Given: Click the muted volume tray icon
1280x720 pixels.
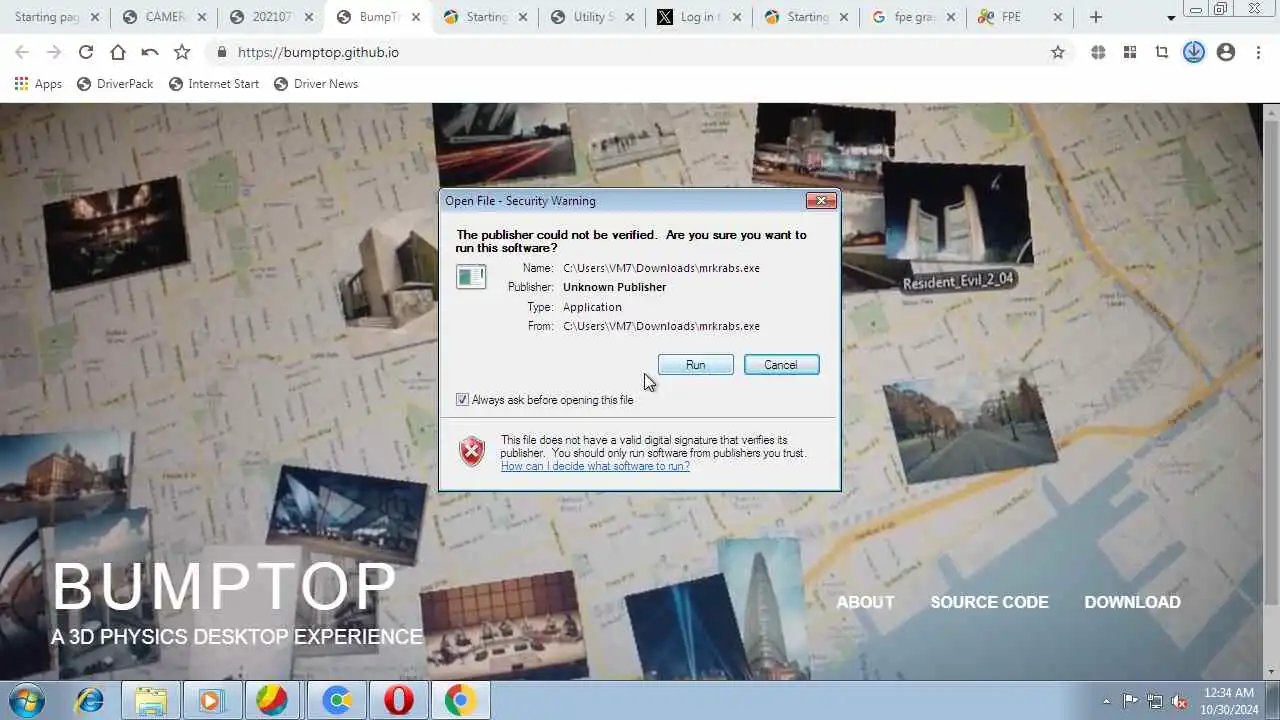Looking at the screenshot, I should (1179, 701).
